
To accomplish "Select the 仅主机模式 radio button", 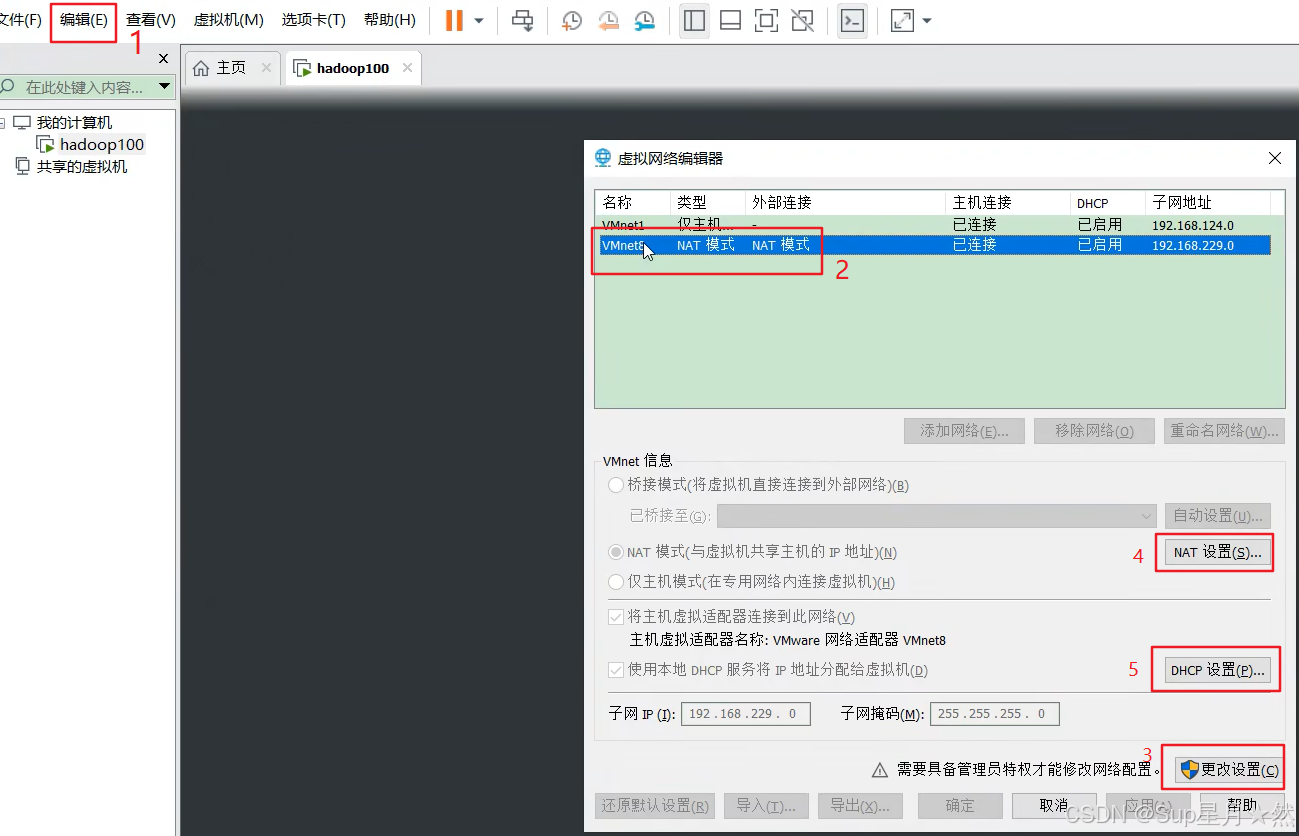I will pos(616,582).
